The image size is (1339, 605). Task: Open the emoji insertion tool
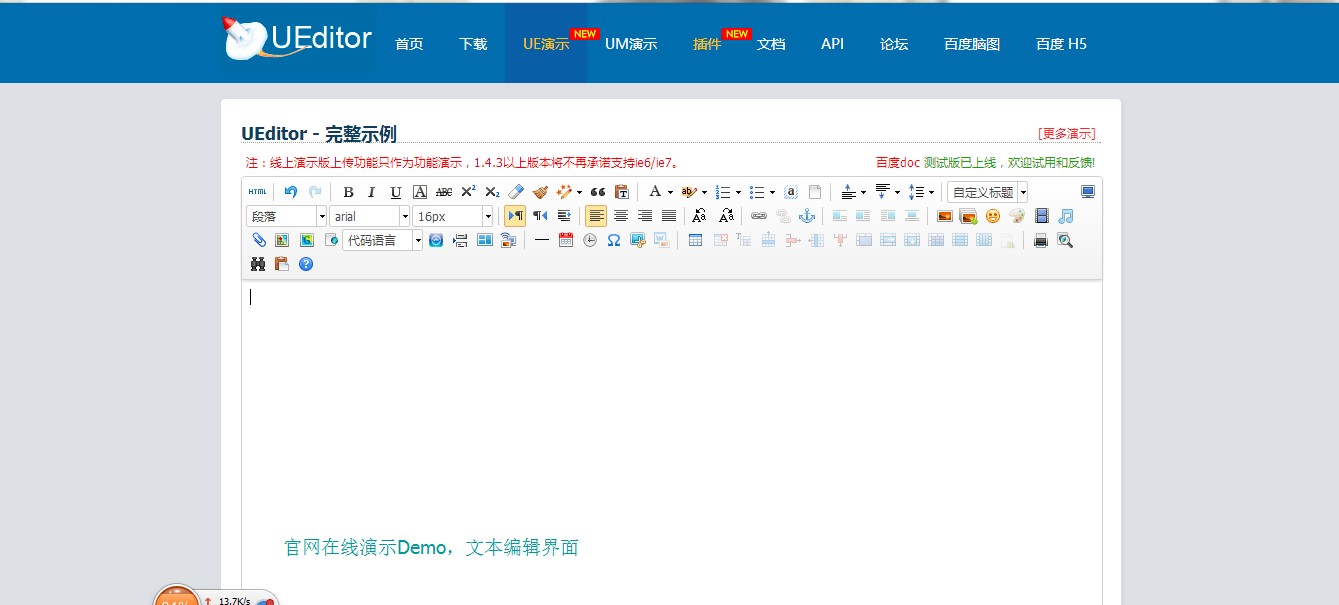coord(993,215)
